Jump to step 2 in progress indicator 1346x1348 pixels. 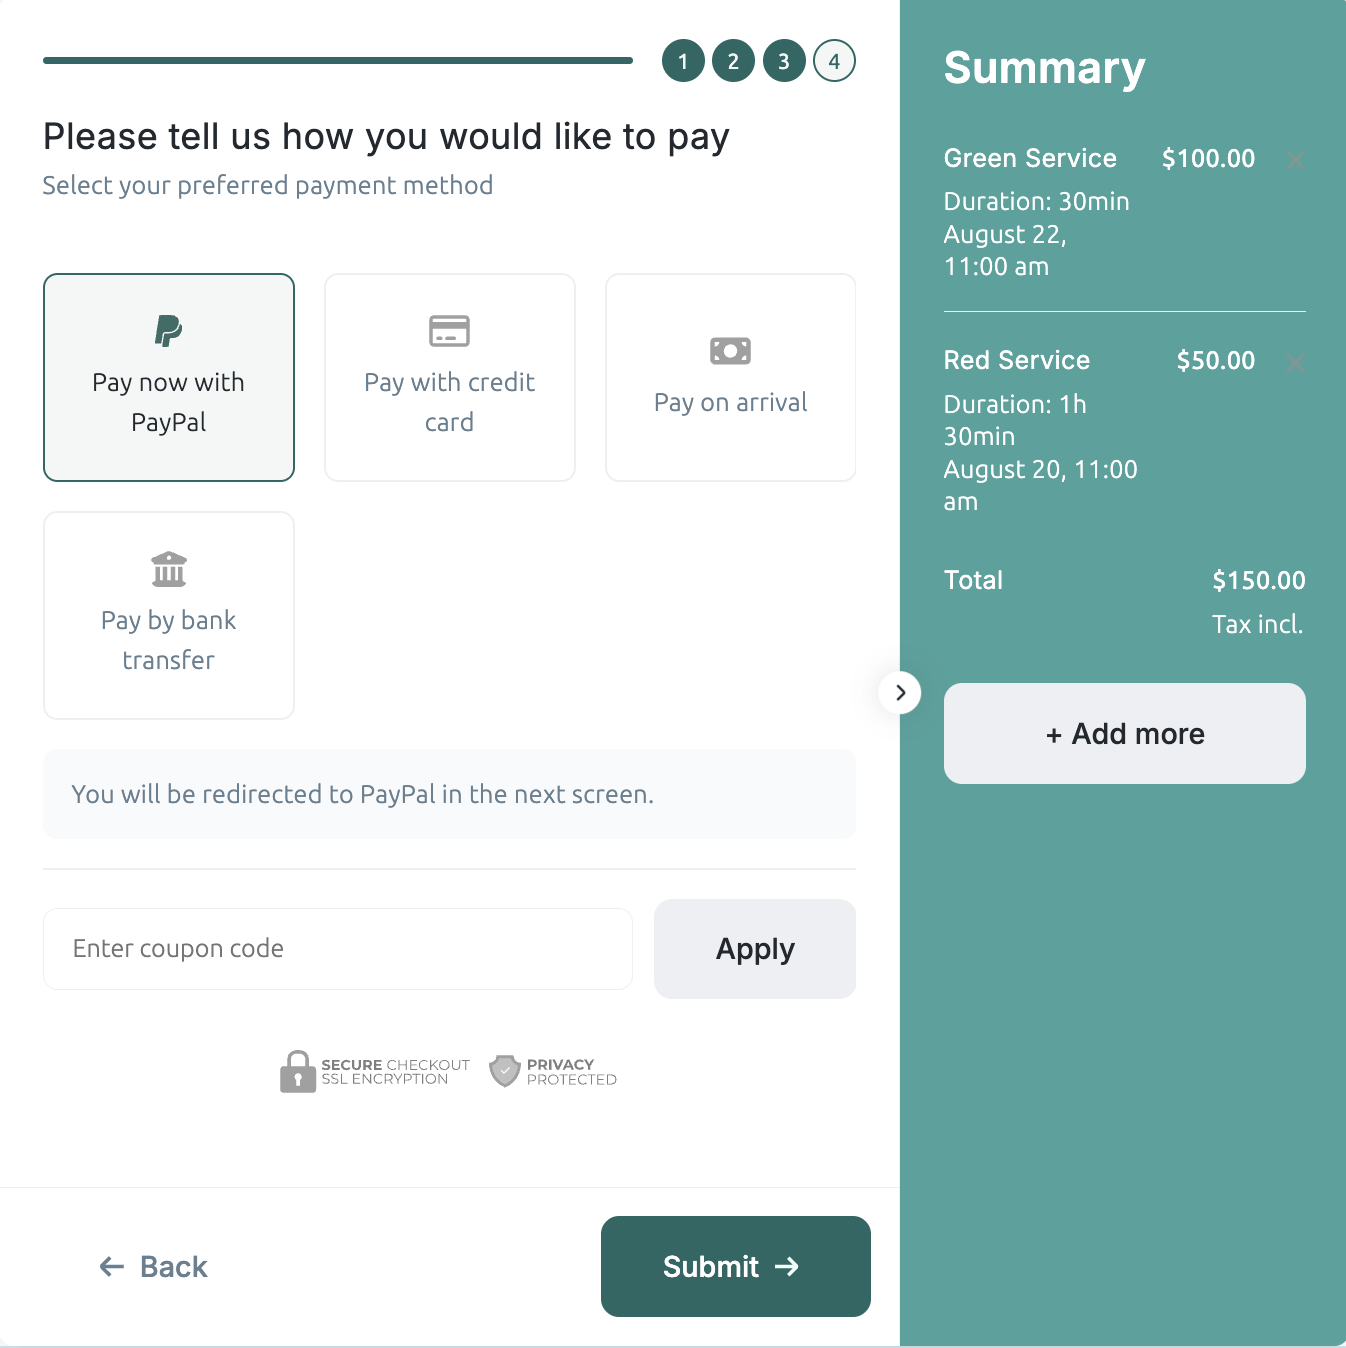pos(733,61)
